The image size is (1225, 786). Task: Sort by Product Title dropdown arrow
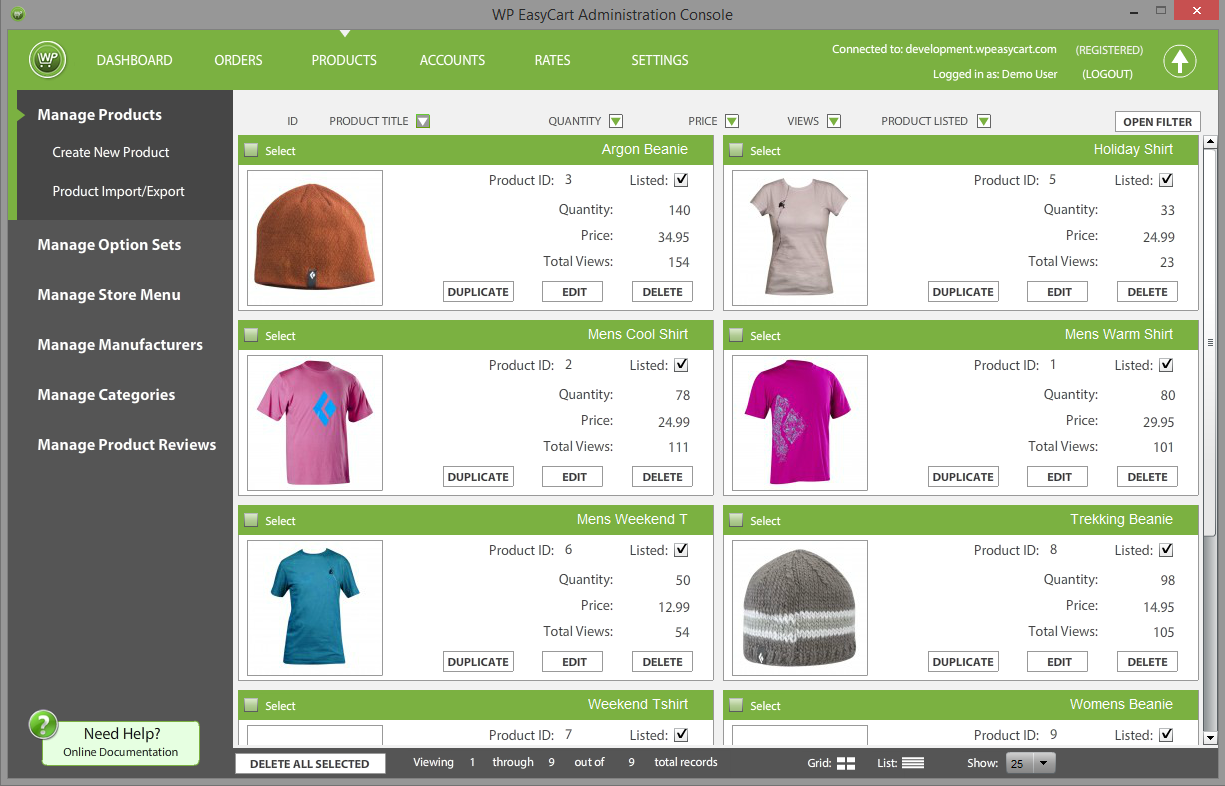click(x=423, y=121)
